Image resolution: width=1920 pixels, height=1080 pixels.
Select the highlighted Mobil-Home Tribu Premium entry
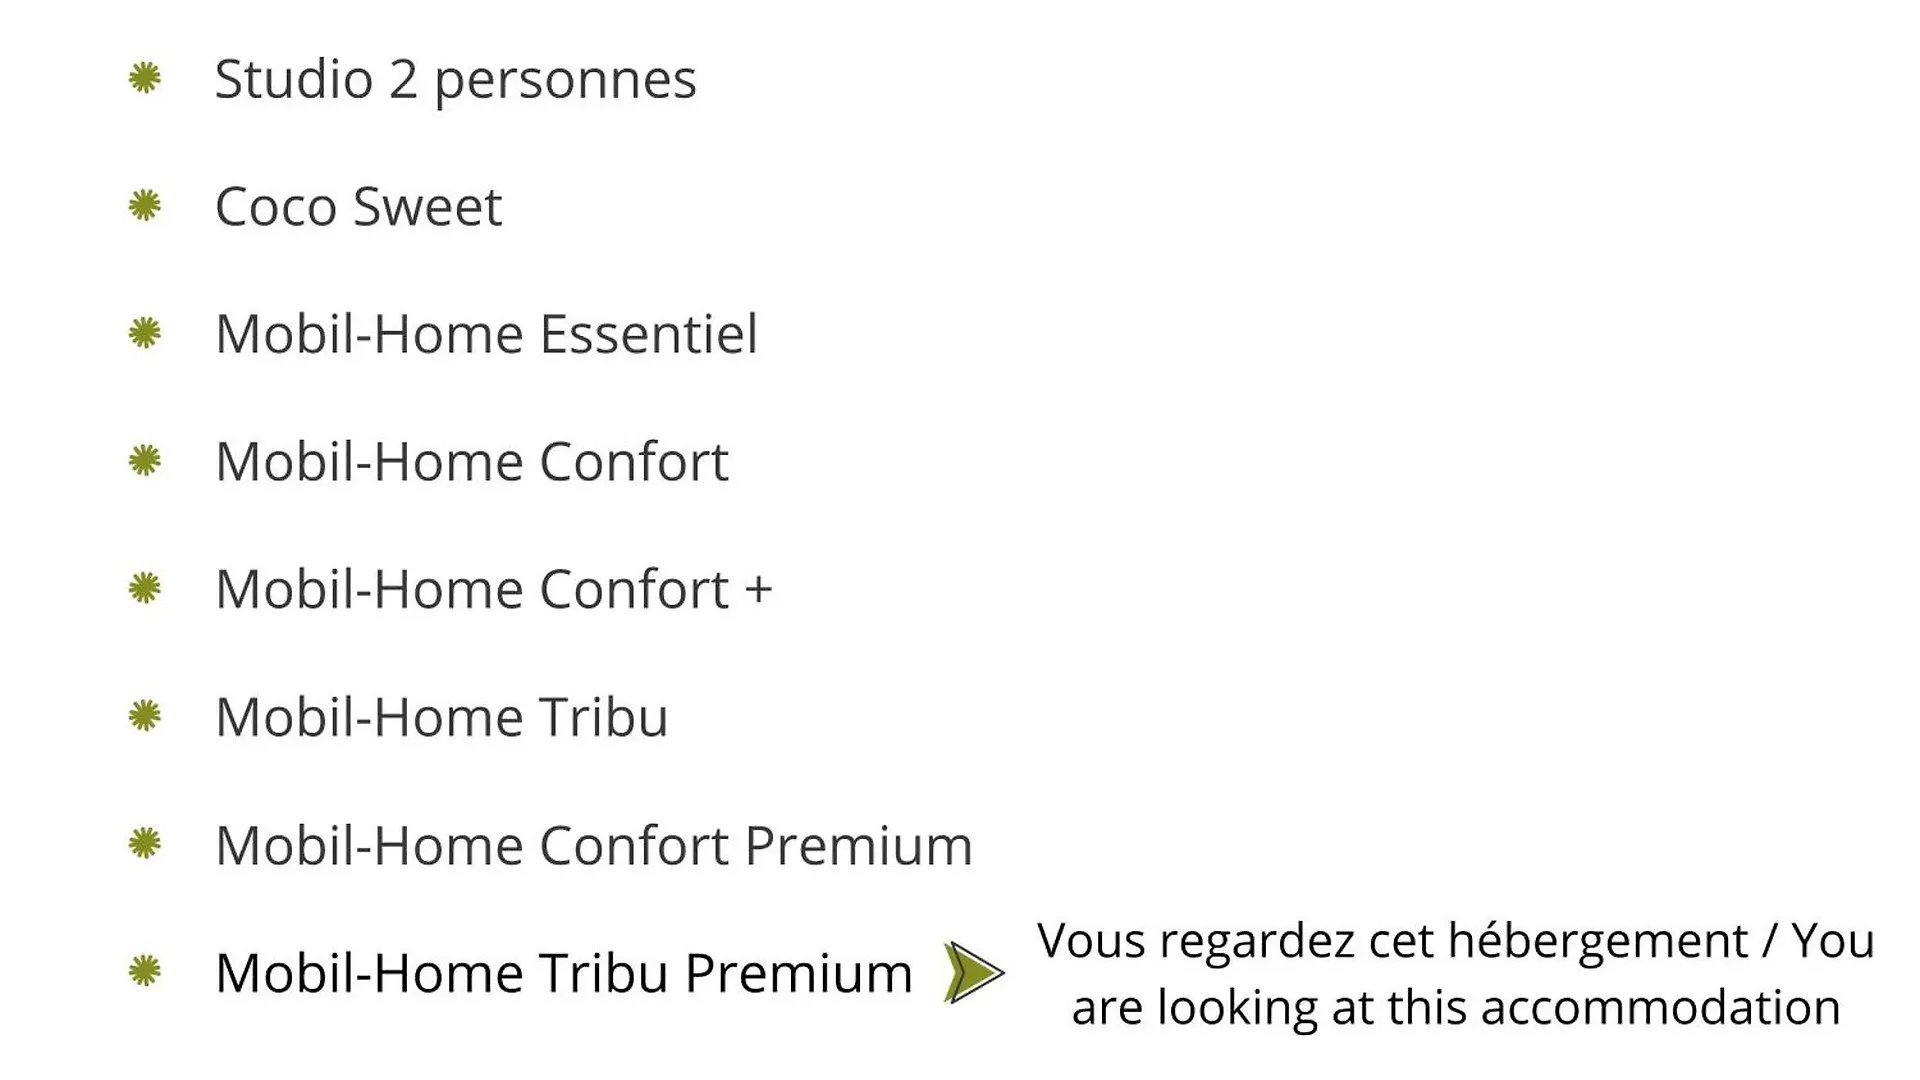coord(564,973)
